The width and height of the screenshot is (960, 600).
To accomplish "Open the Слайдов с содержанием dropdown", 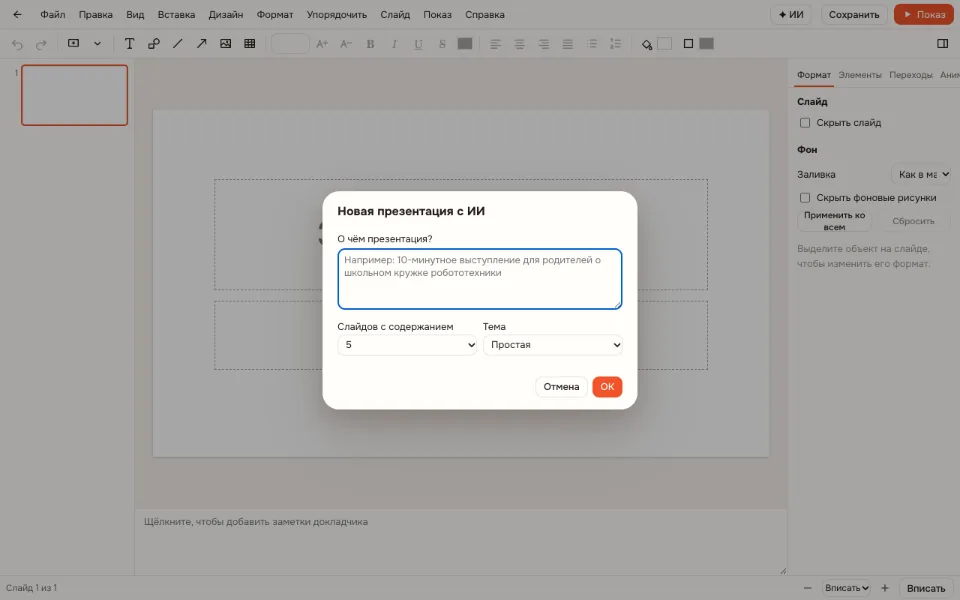I will (x=407, y=345).
